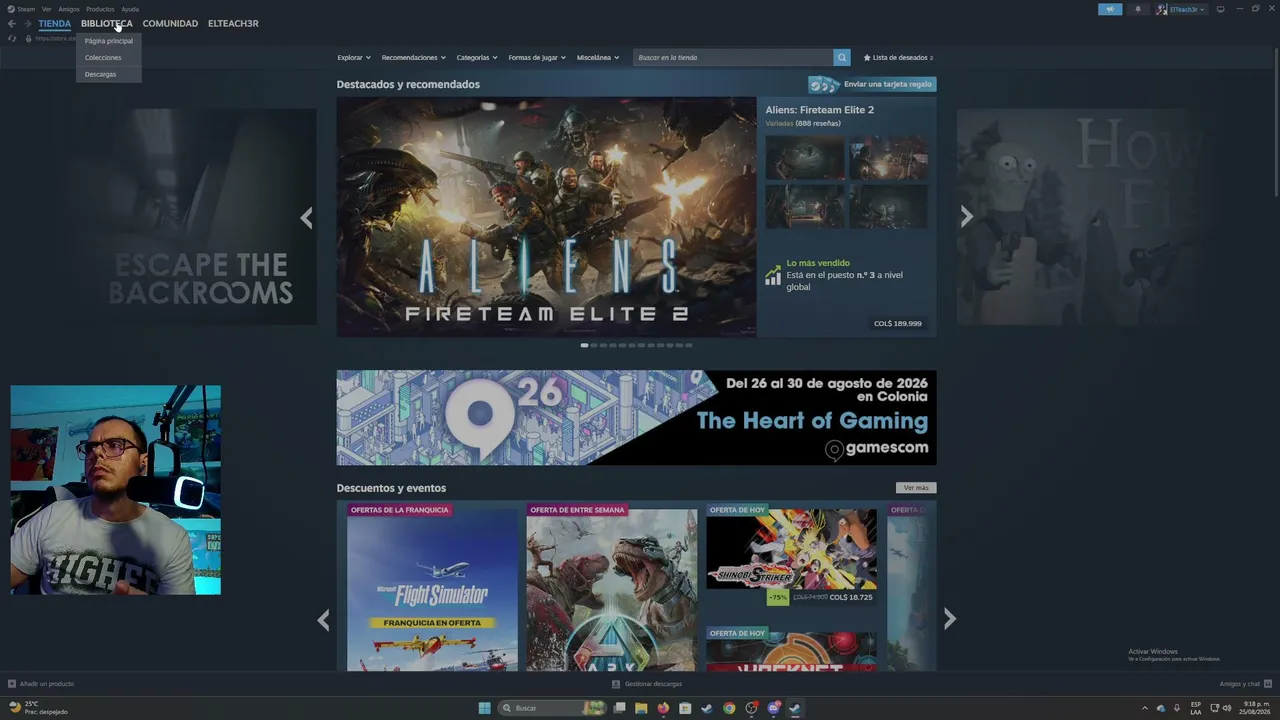The width and height of the screenshot is (1280, 720).
Task: Show previous featured game with left arrow
Action: pos(306,217)
